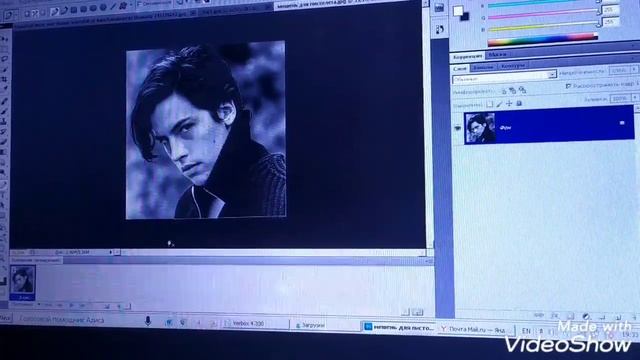
Task: Toggle the Распространить кадр 1 checkbox
Action: (568, 86)
